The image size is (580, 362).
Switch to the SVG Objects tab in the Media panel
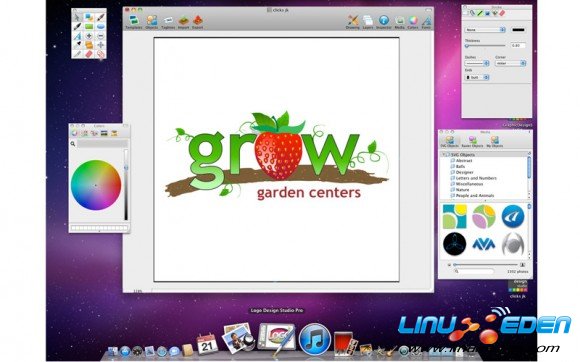coord(449,142)
